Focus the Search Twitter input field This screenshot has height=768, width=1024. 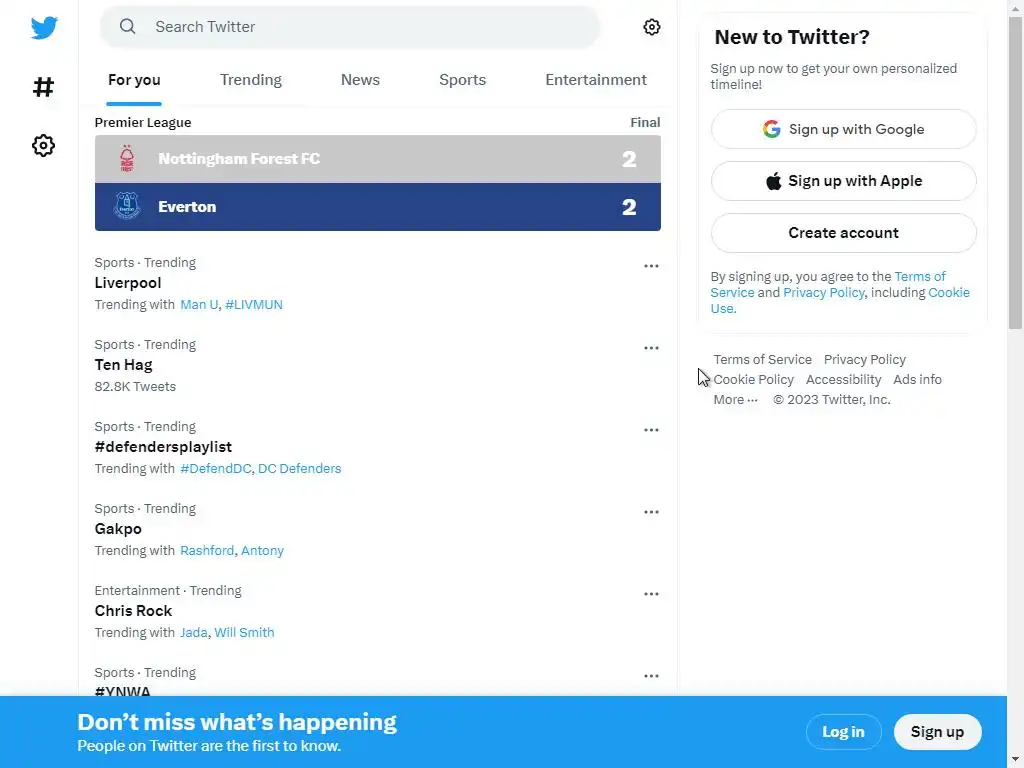(350, 27)
